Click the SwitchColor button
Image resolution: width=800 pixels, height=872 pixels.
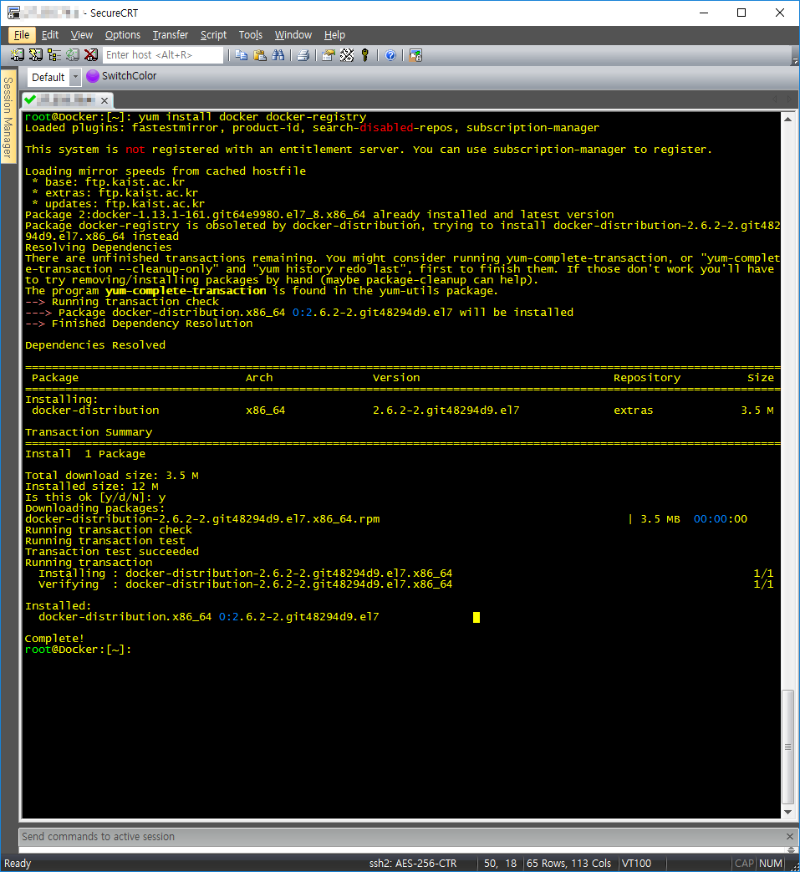121,76
